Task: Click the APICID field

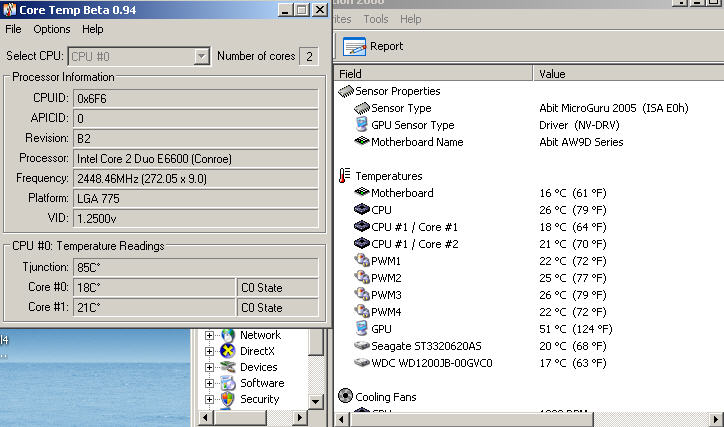Action: (x=196, y=119)
